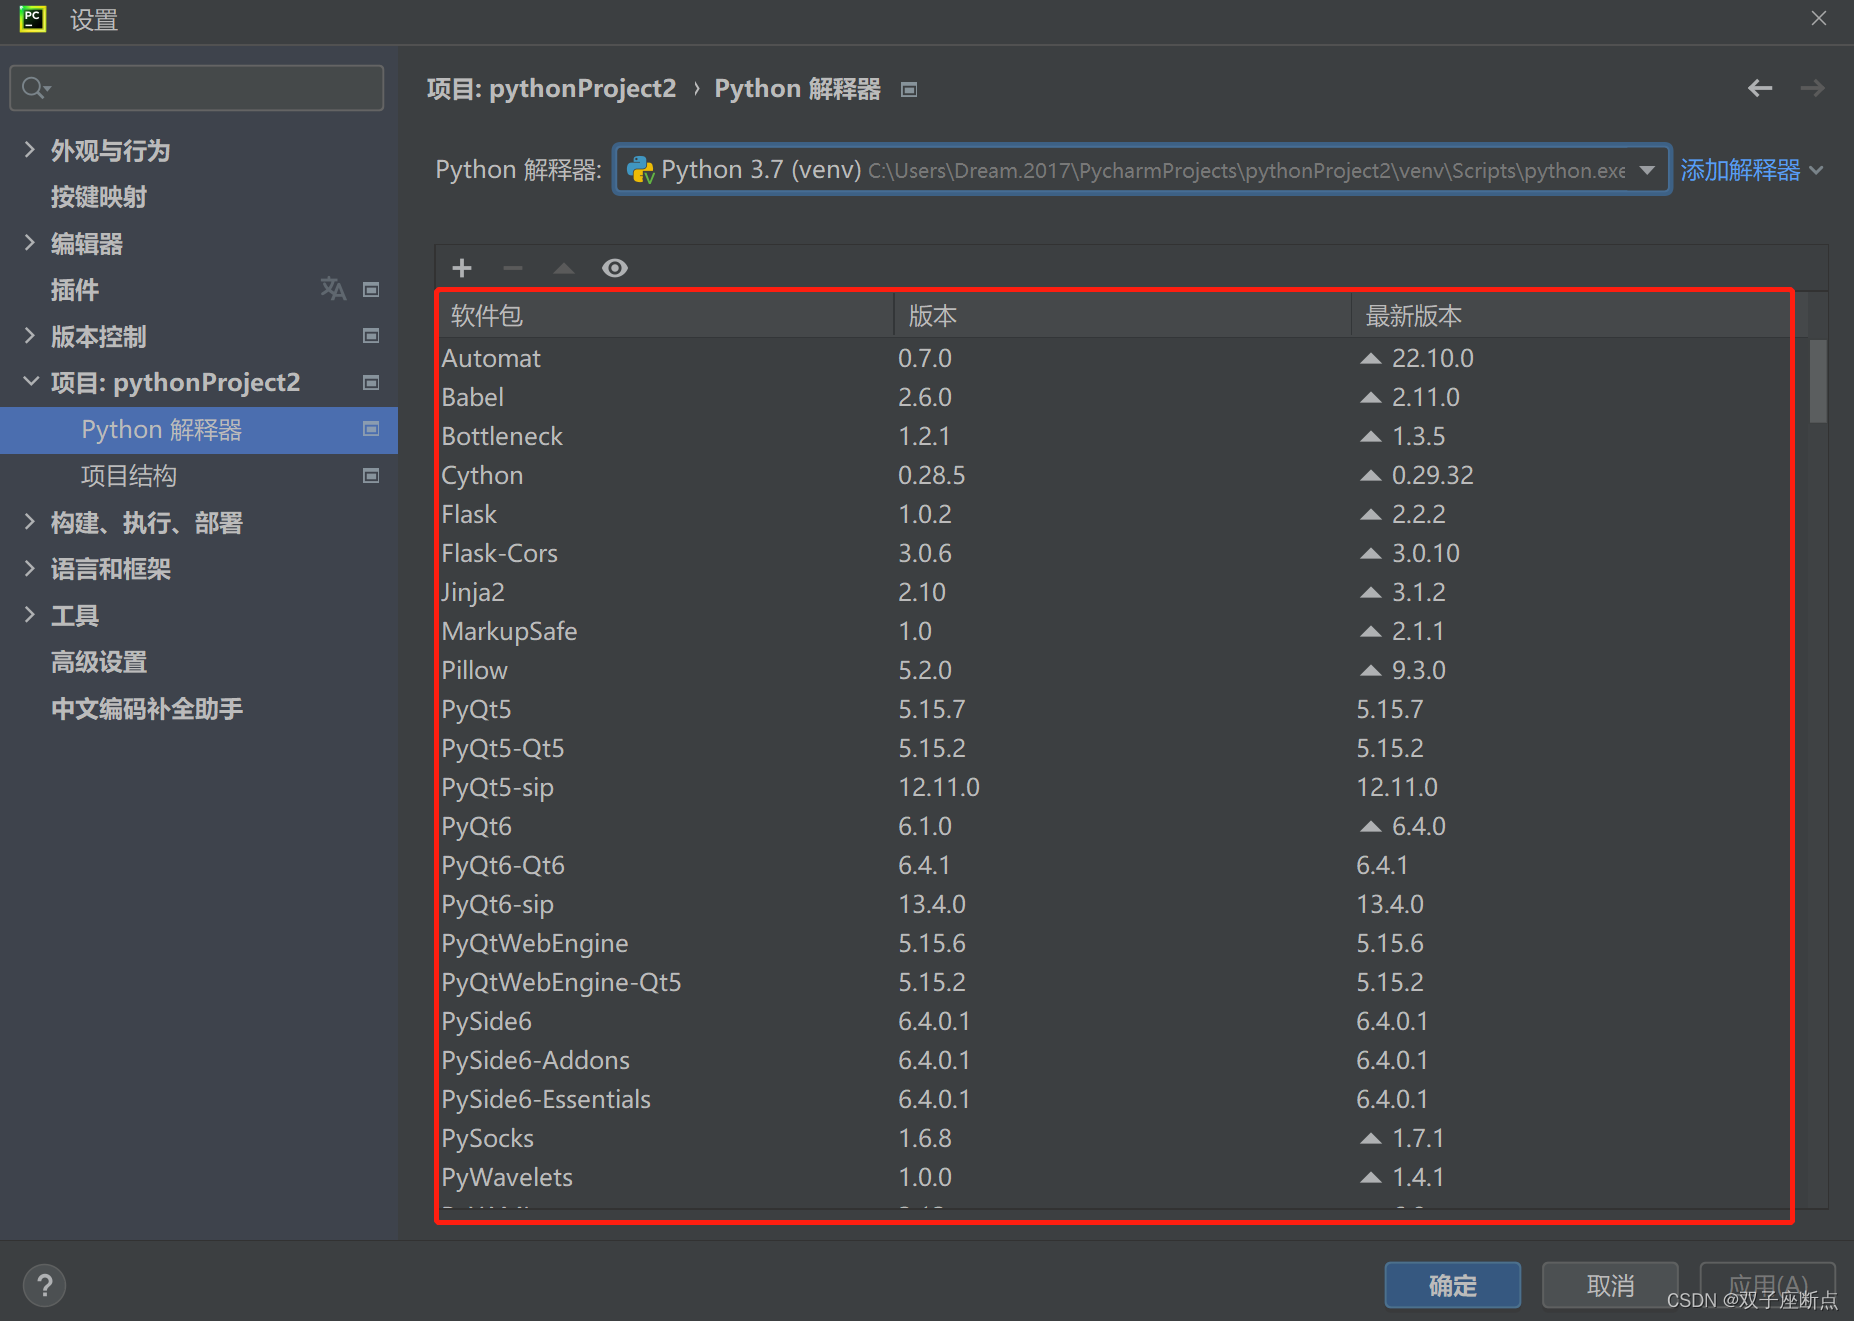Click the settings search input field
The image size is (1854, 1321).
point(197,88)
